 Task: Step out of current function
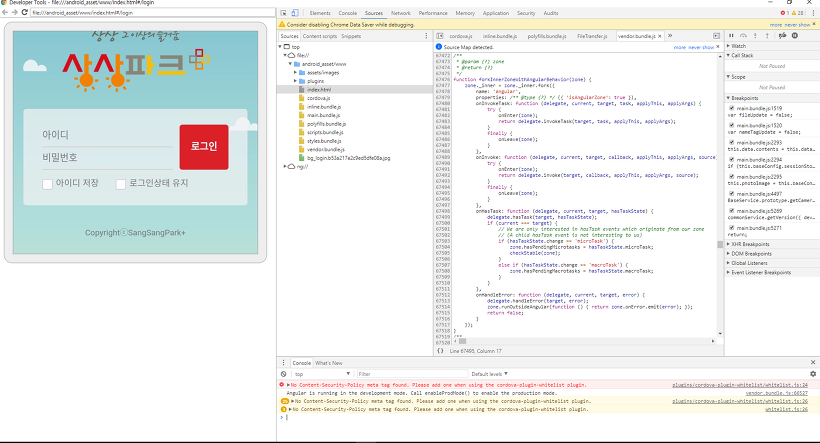[767, 36]
